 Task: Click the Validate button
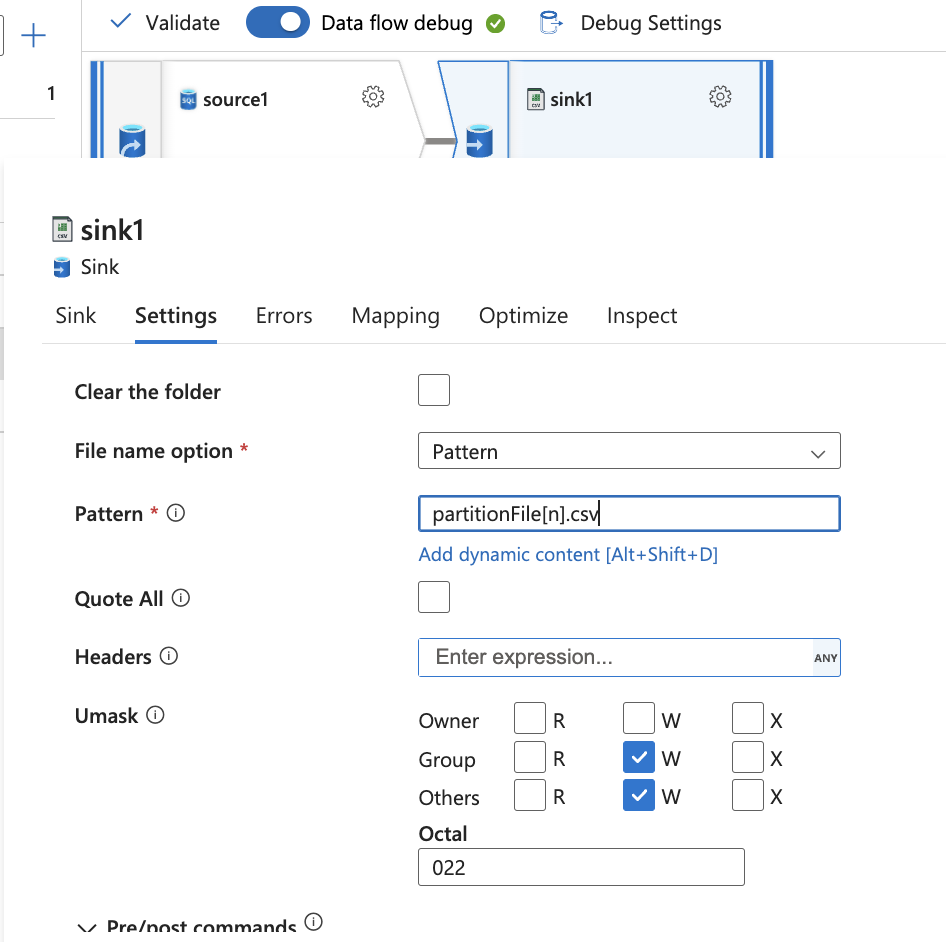point(165,23)
